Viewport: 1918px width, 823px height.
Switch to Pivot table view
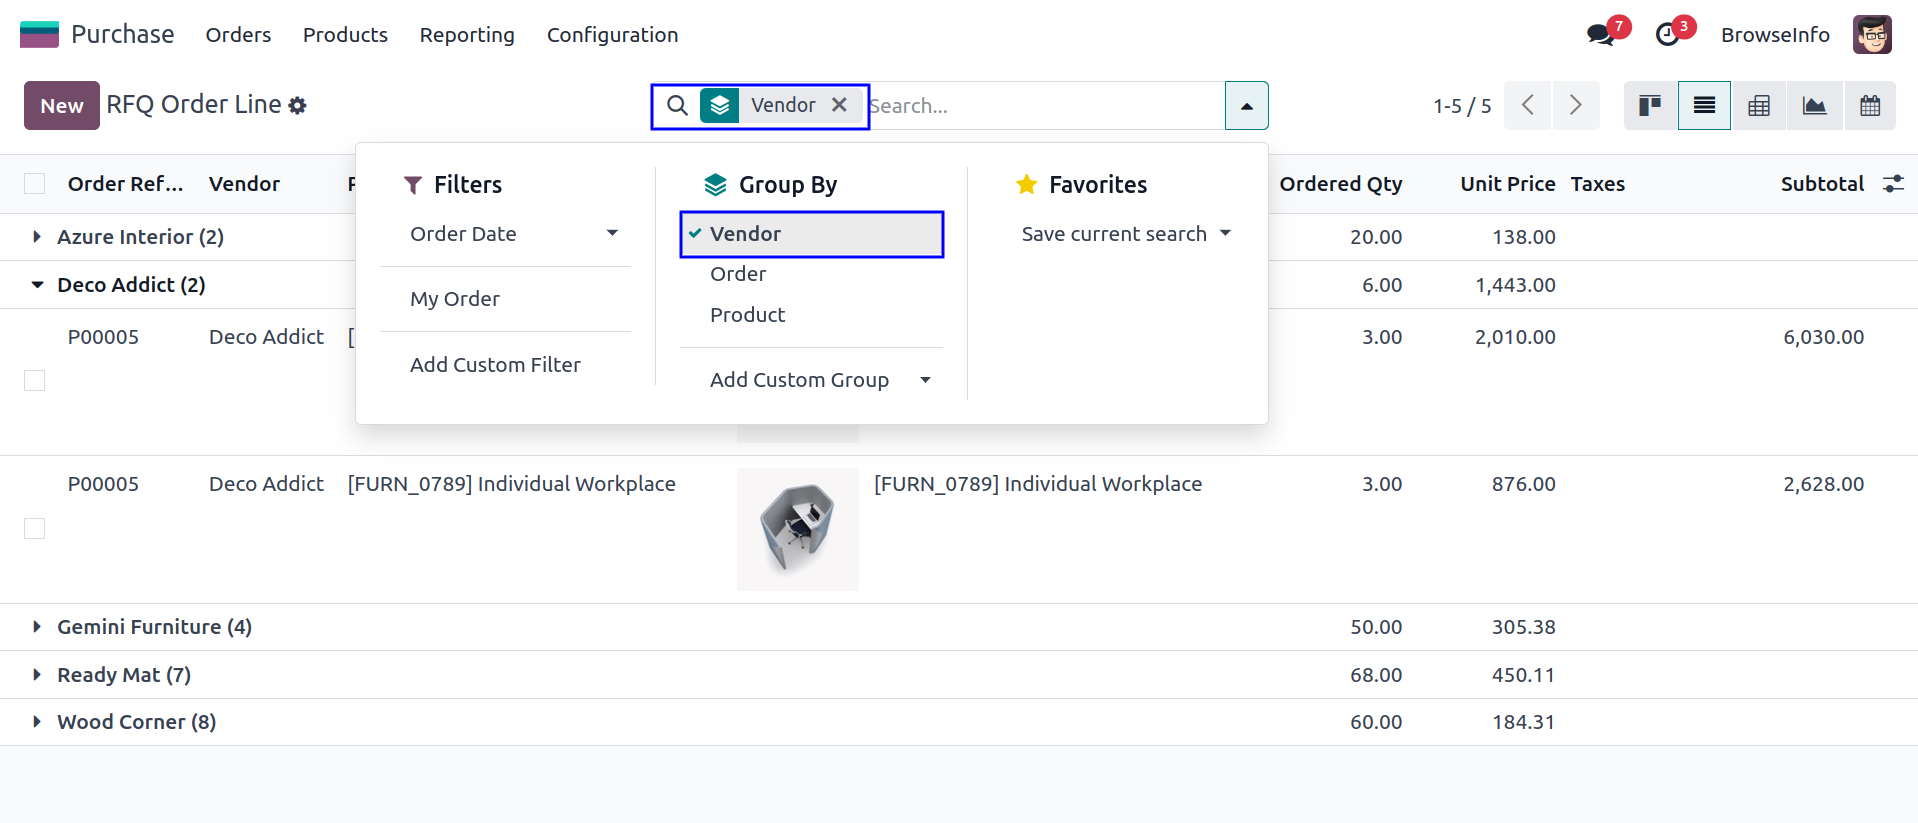[x=1759, y=106]
